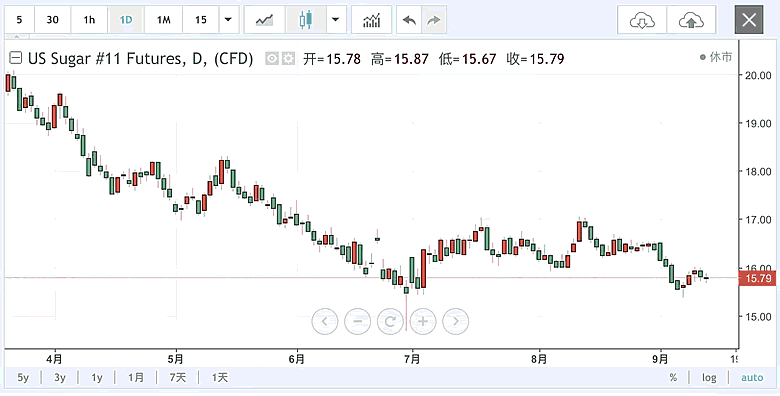
Task: Reset the chart view
Action: [390, 321]
